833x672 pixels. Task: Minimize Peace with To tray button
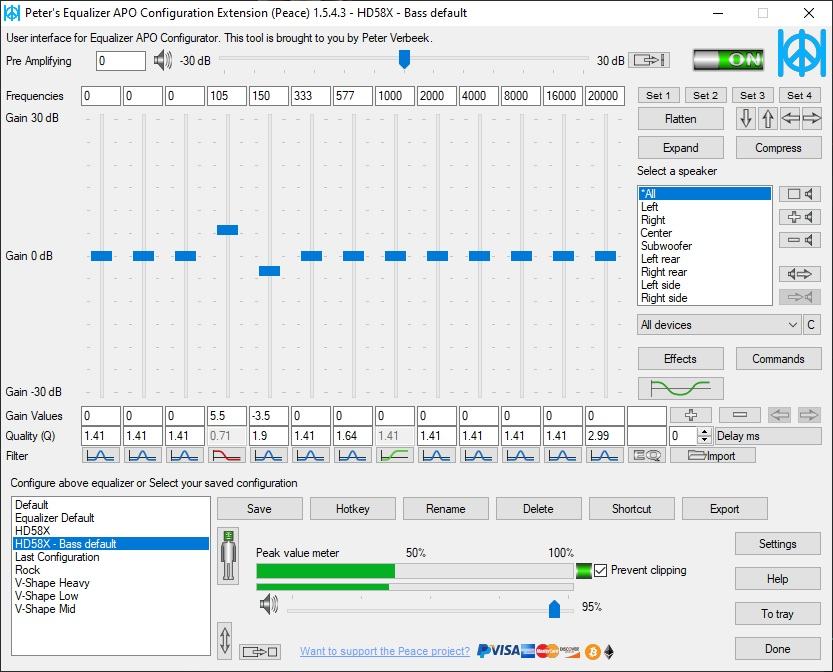(x=778, y=614)
